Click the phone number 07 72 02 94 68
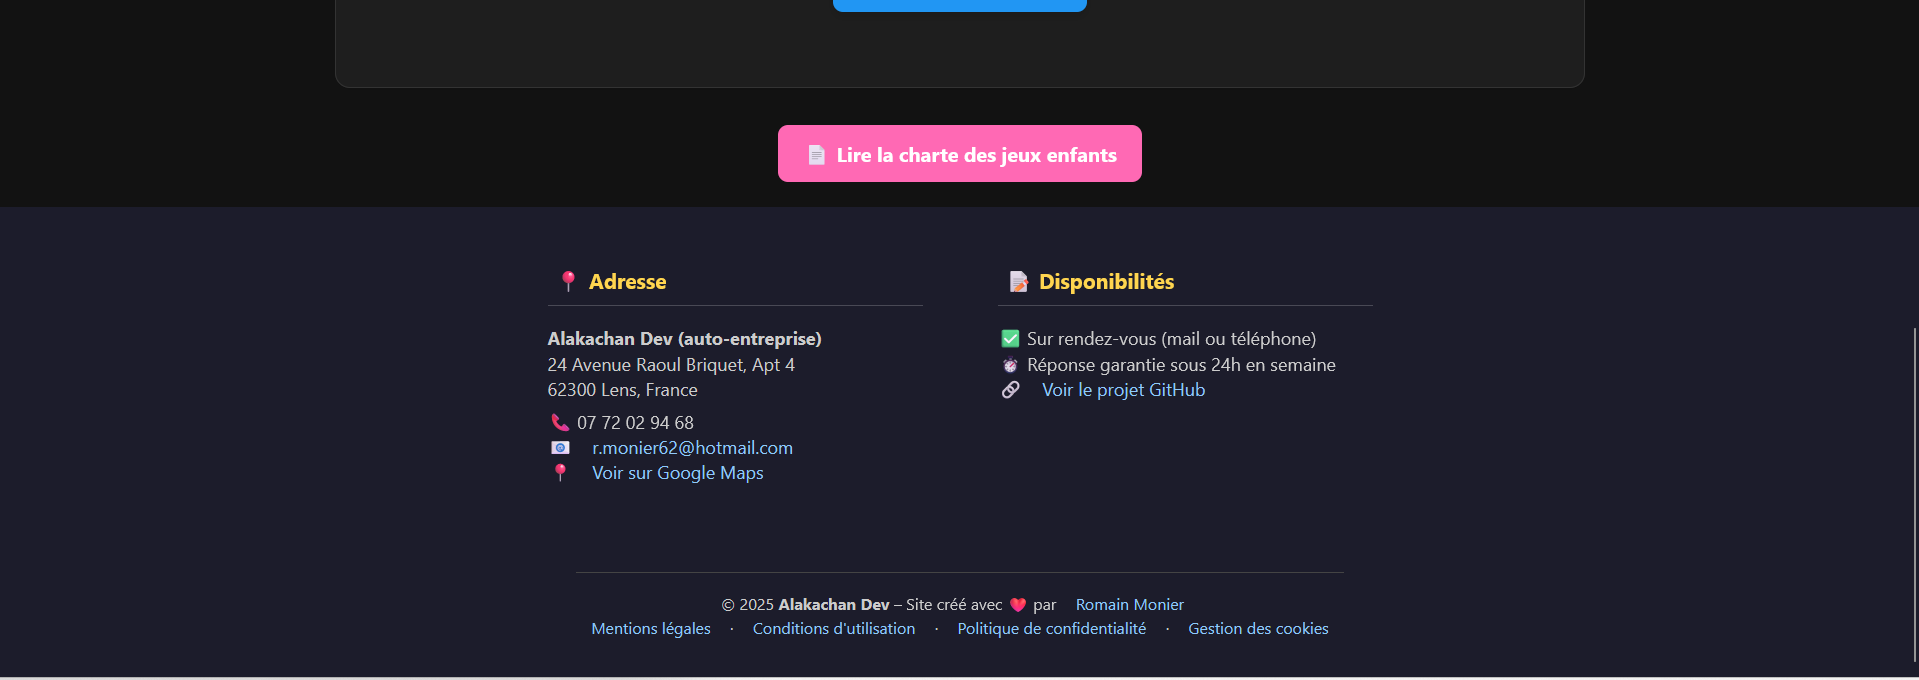 pos(635,423)
